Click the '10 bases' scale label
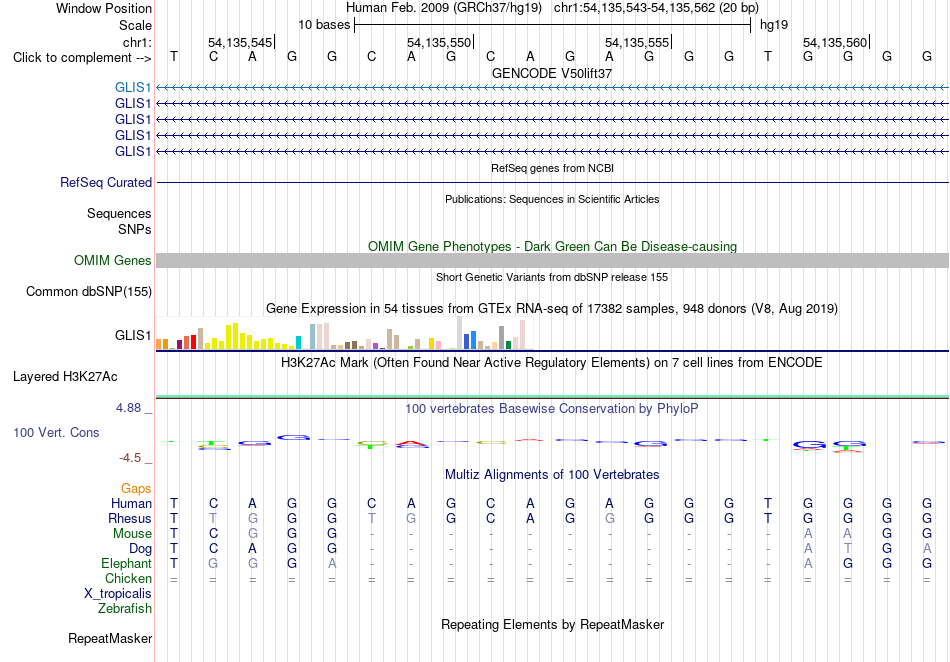 (324, 25)
